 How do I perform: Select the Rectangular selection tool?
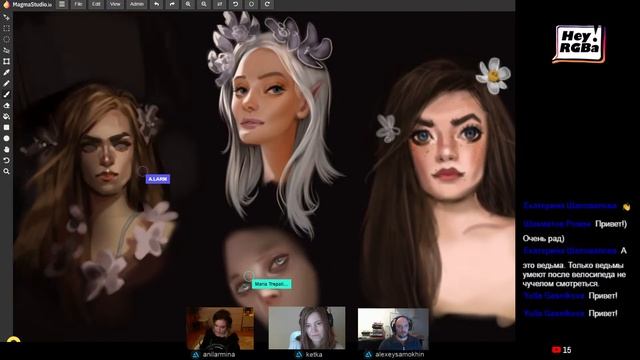point(7,29)
